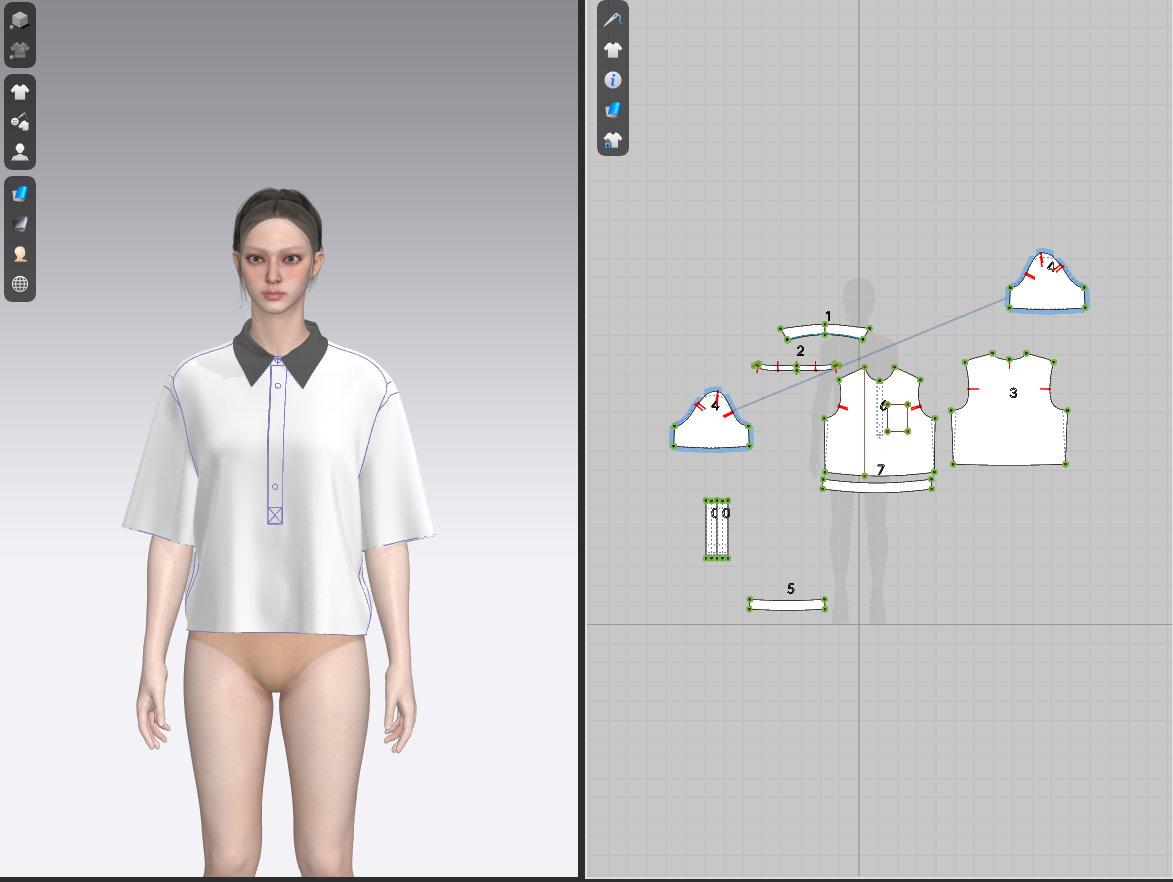Select the gray monochrome surface icon
This screenshot has height=882, width=1173.
tap(20, 224)
